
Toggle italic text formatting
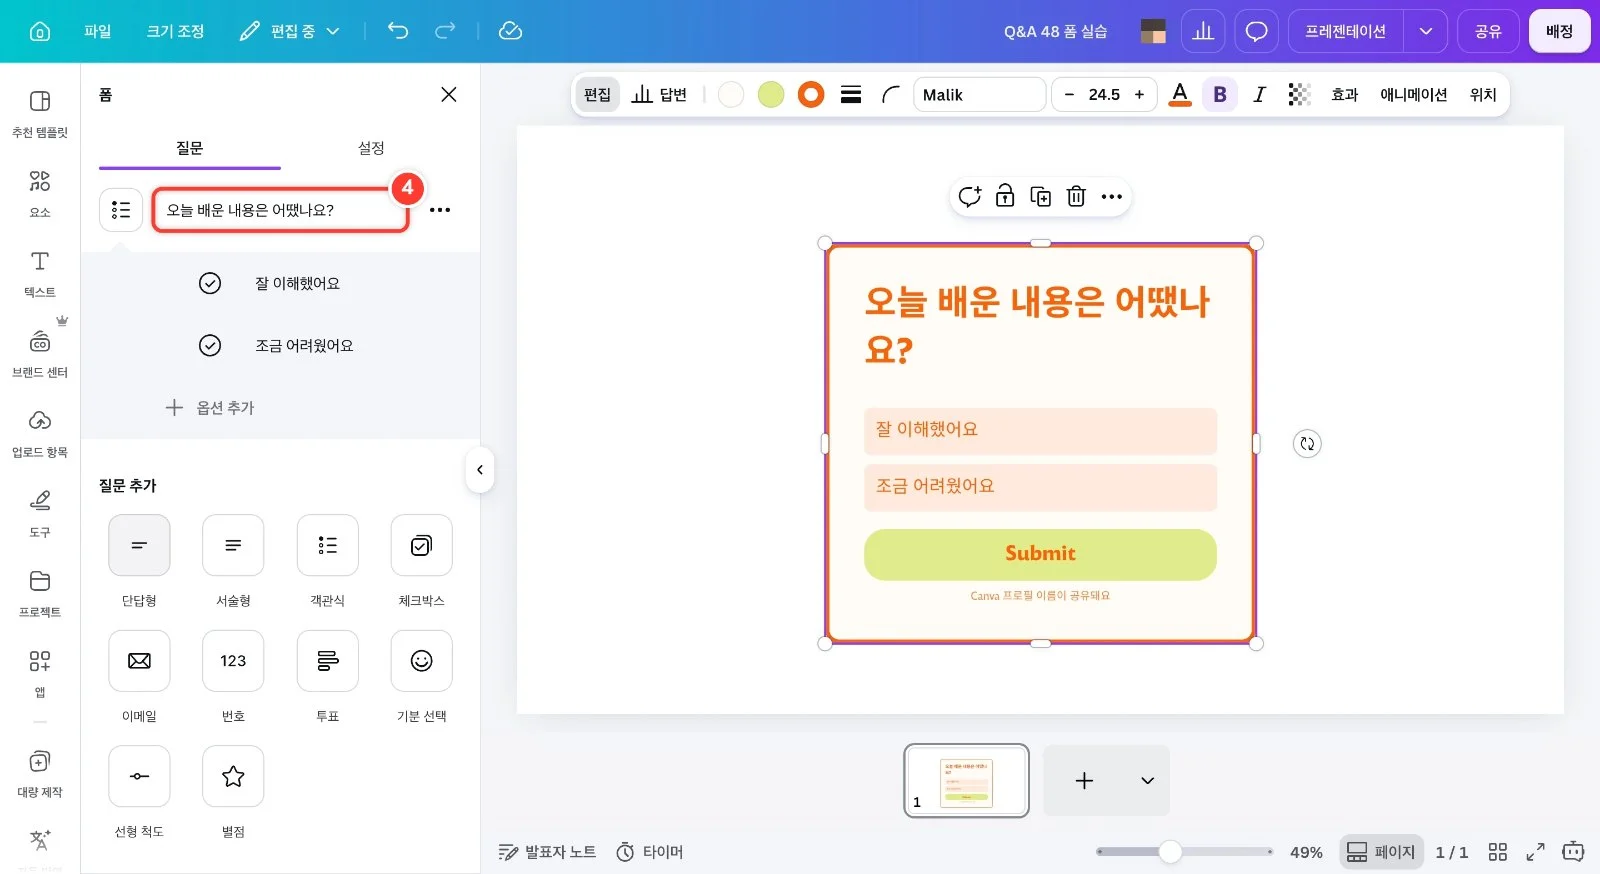point(1259,94)
